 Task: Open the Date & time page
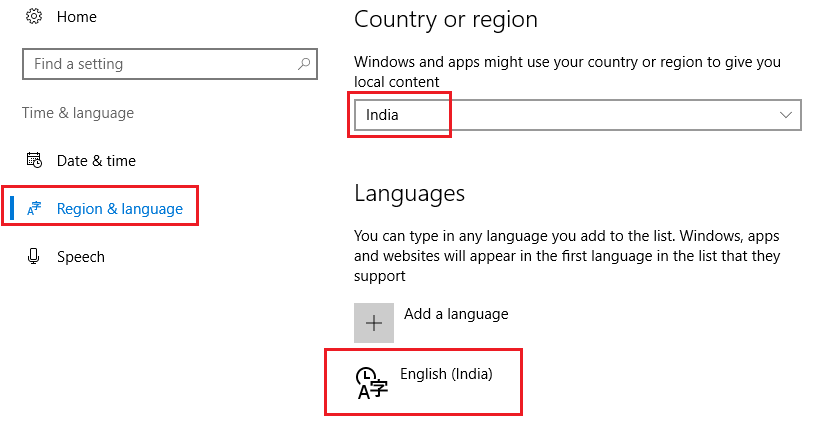coord(96,160)
